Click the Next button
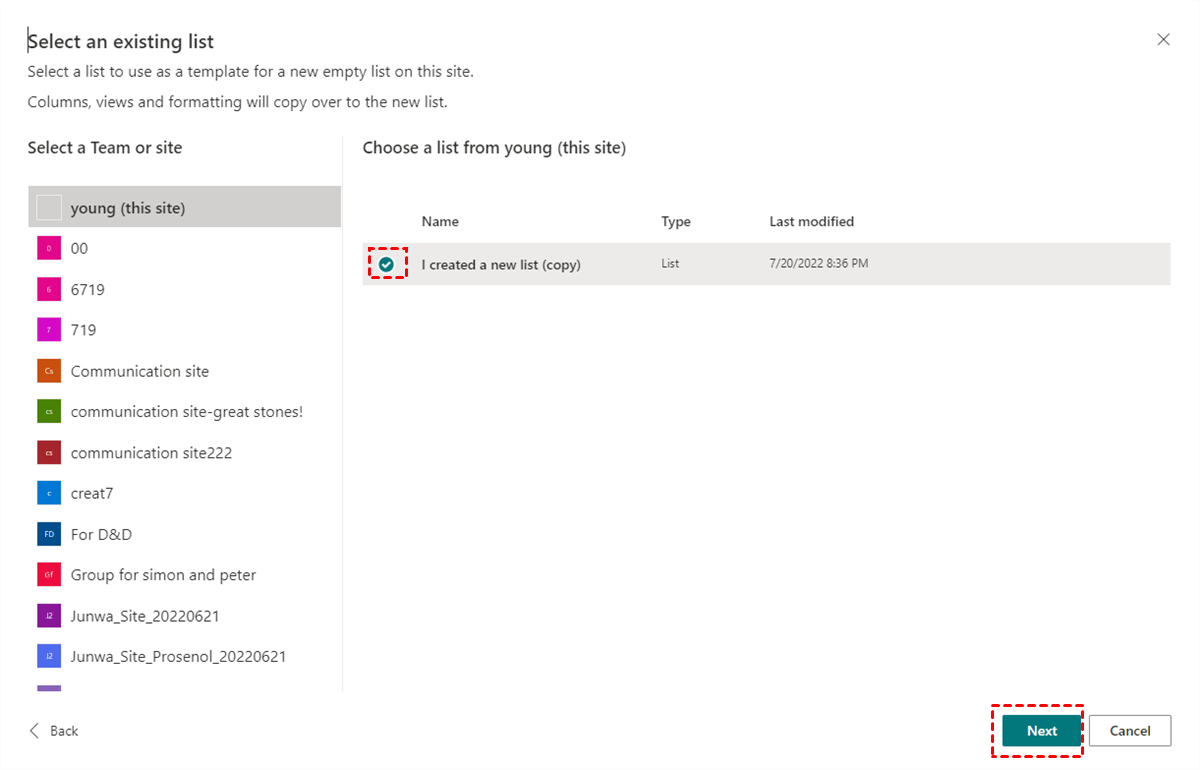Viewport: 1200px width, 770px height. pos(1041,731)
